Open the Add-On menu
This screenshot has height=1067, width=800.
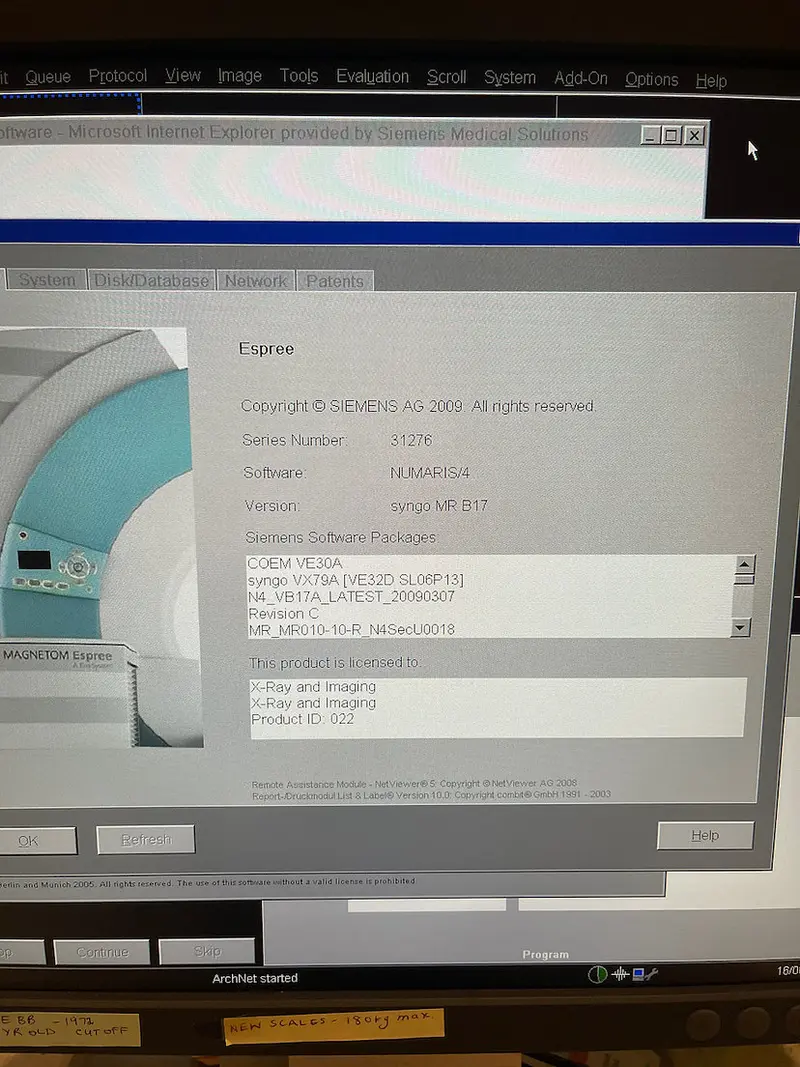pos(580,78)
